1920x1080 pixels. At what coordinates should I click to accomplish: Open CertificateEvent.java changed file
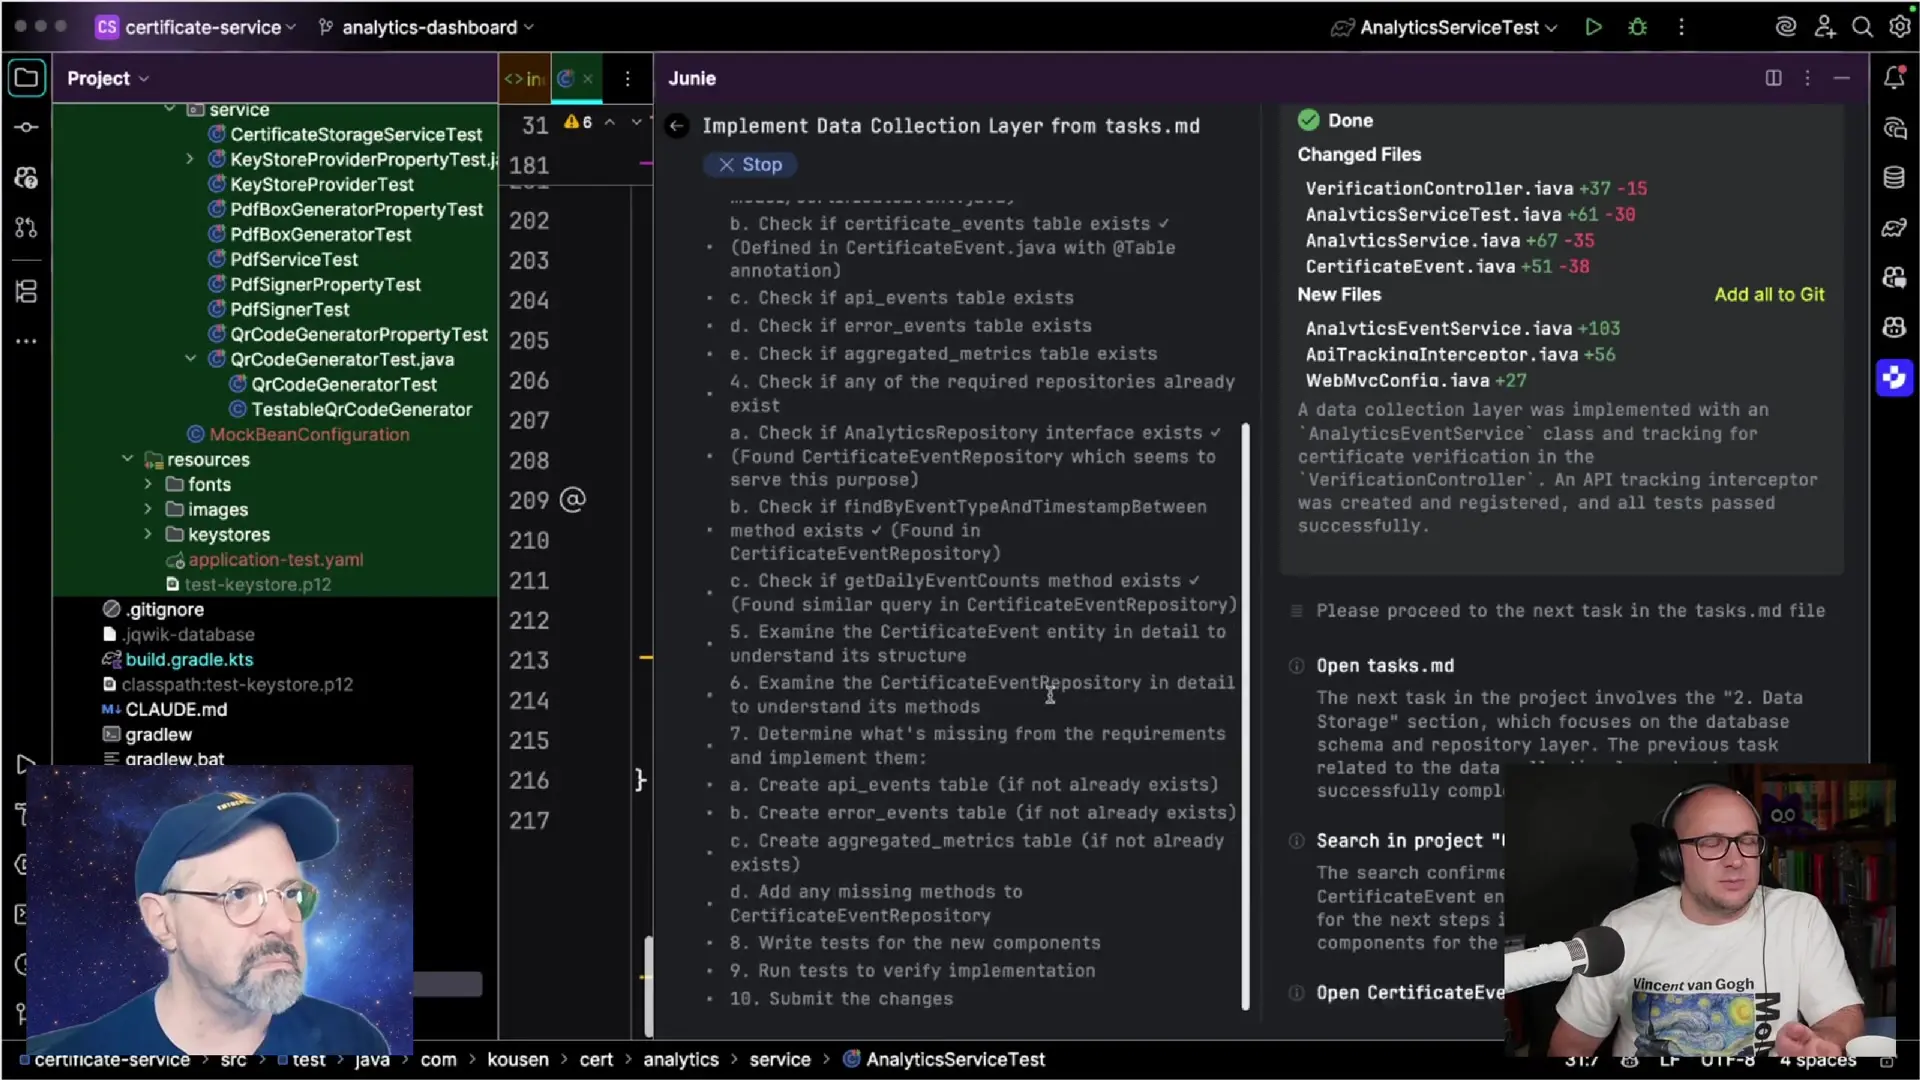pyautogui.click(x=1410, y=266)
